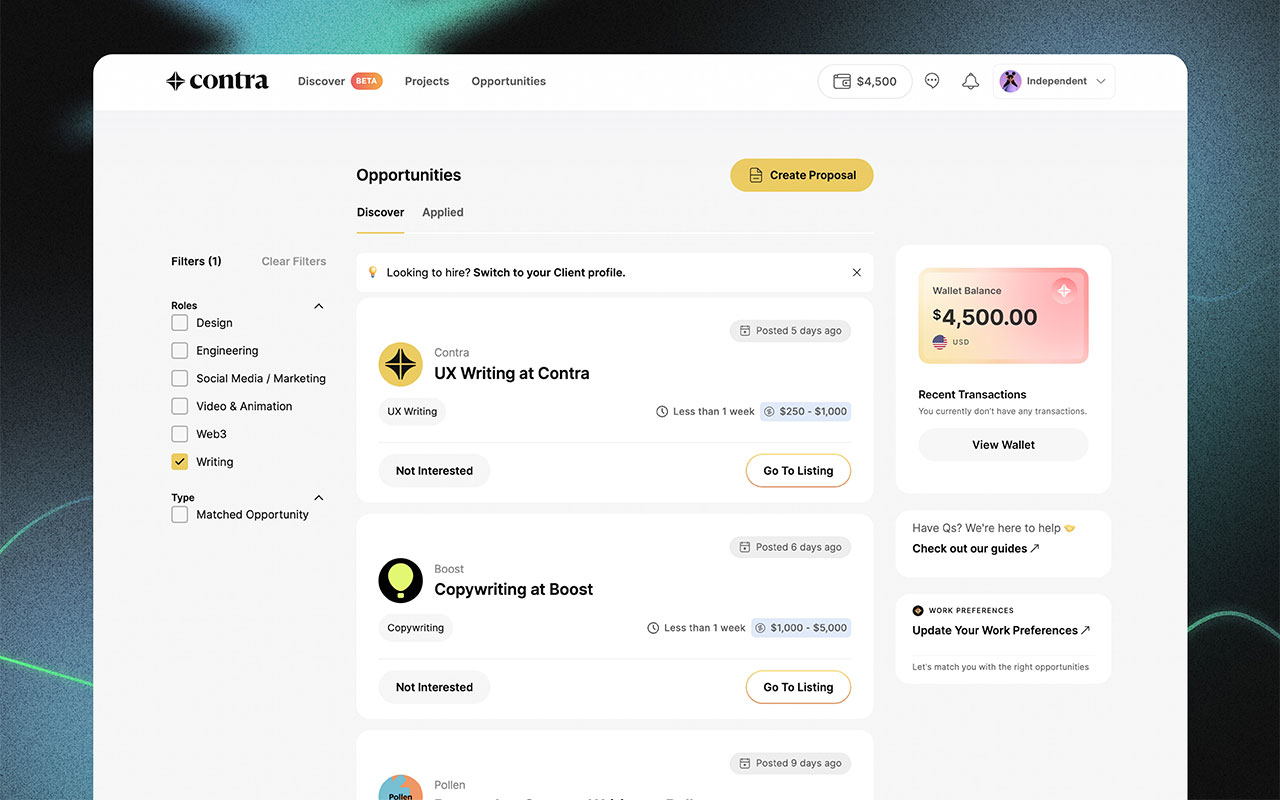The image size is (1280, 800).
Task: Click Less than 1 week on Copywriting card
Action: coord(697,628)
